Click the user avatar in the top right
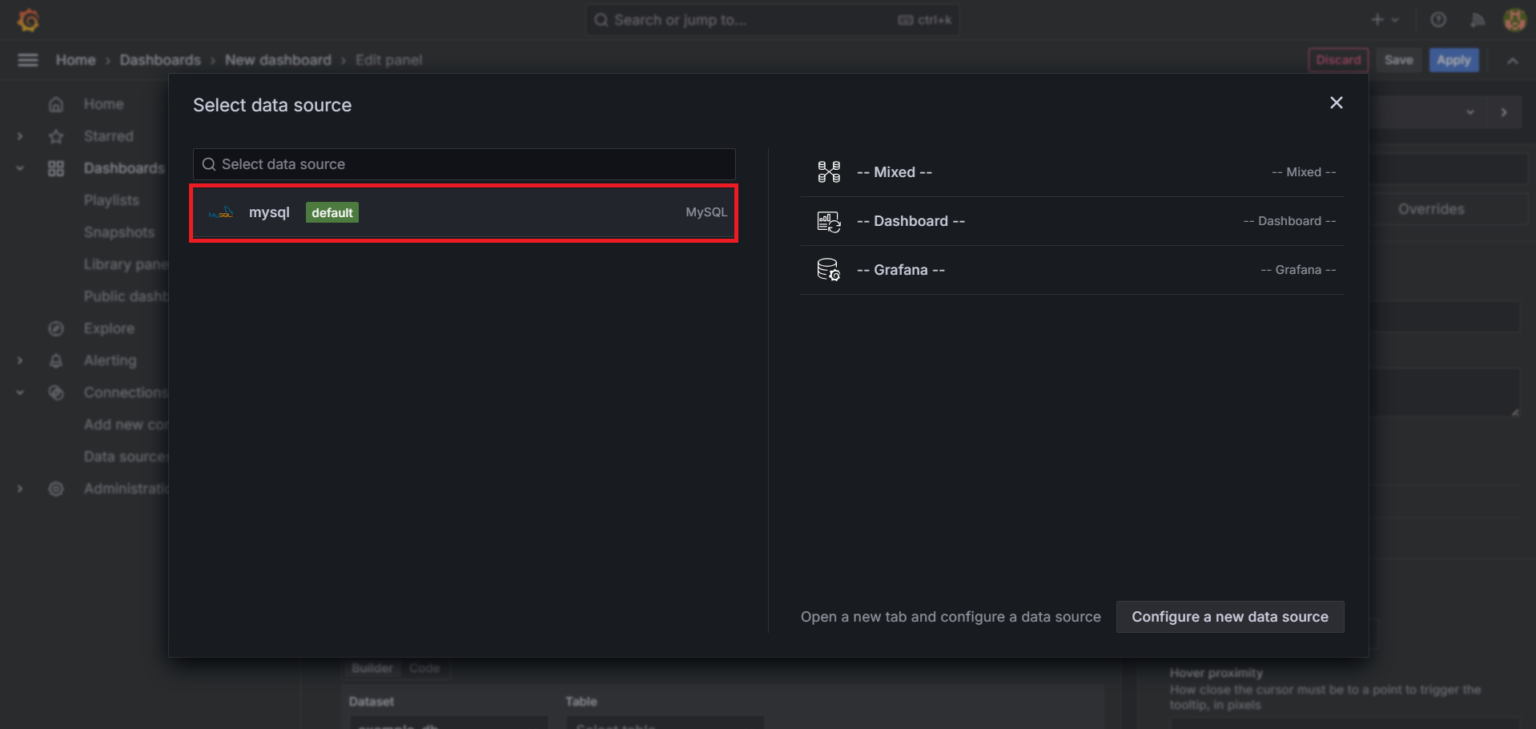This screenshot has height=729, width=1536. pos(1514,19)
